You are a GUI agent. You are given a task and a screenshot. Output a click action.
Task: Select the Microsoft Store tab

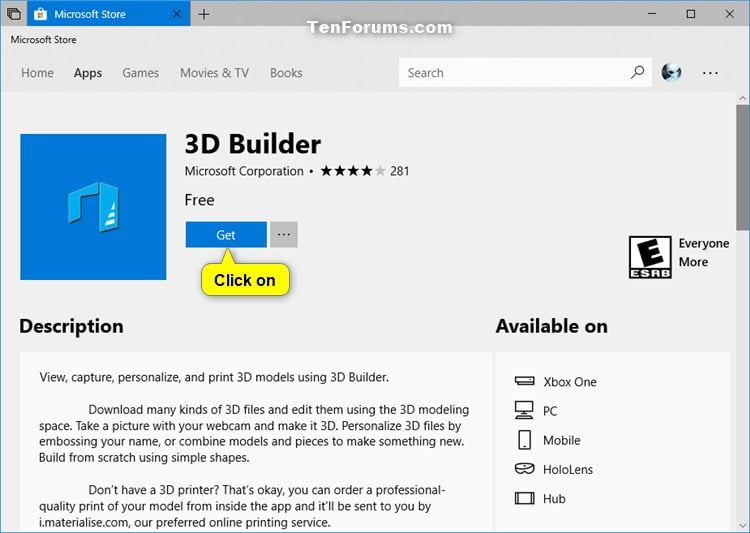pos(109,14)
